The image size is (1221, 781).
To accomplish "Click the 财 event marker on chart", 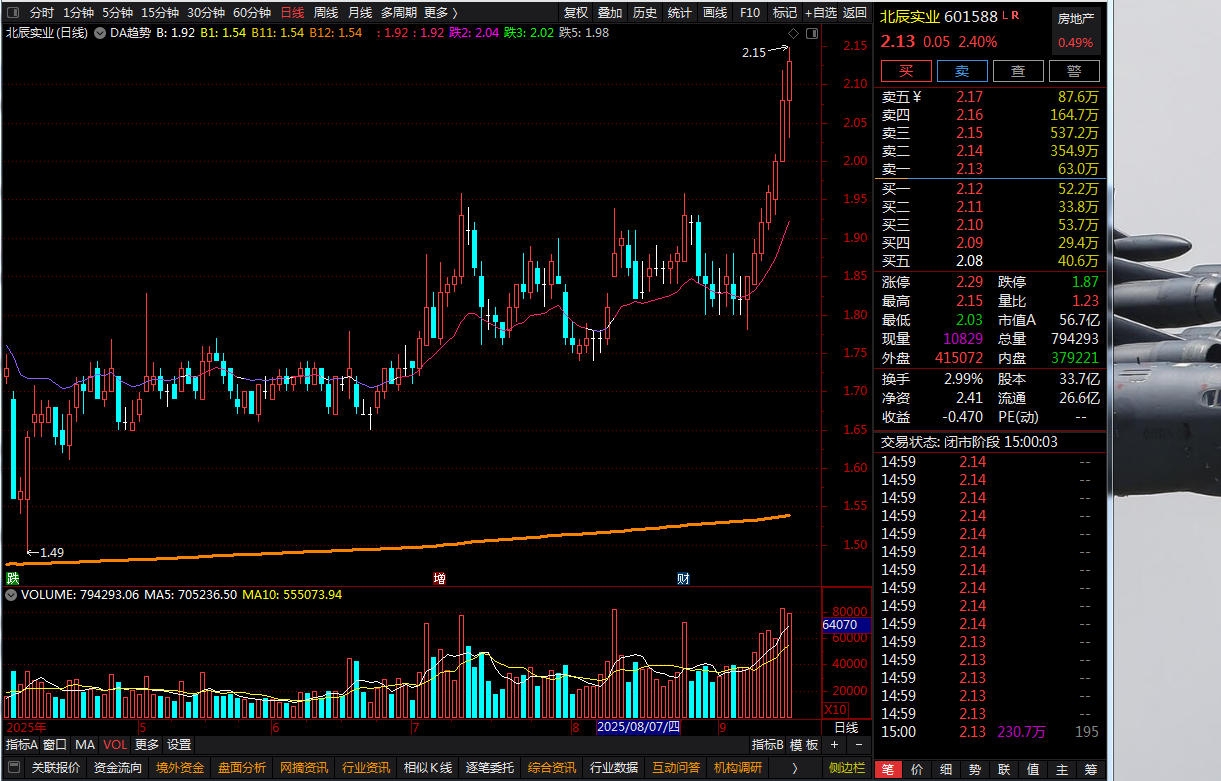I will 683,578.
